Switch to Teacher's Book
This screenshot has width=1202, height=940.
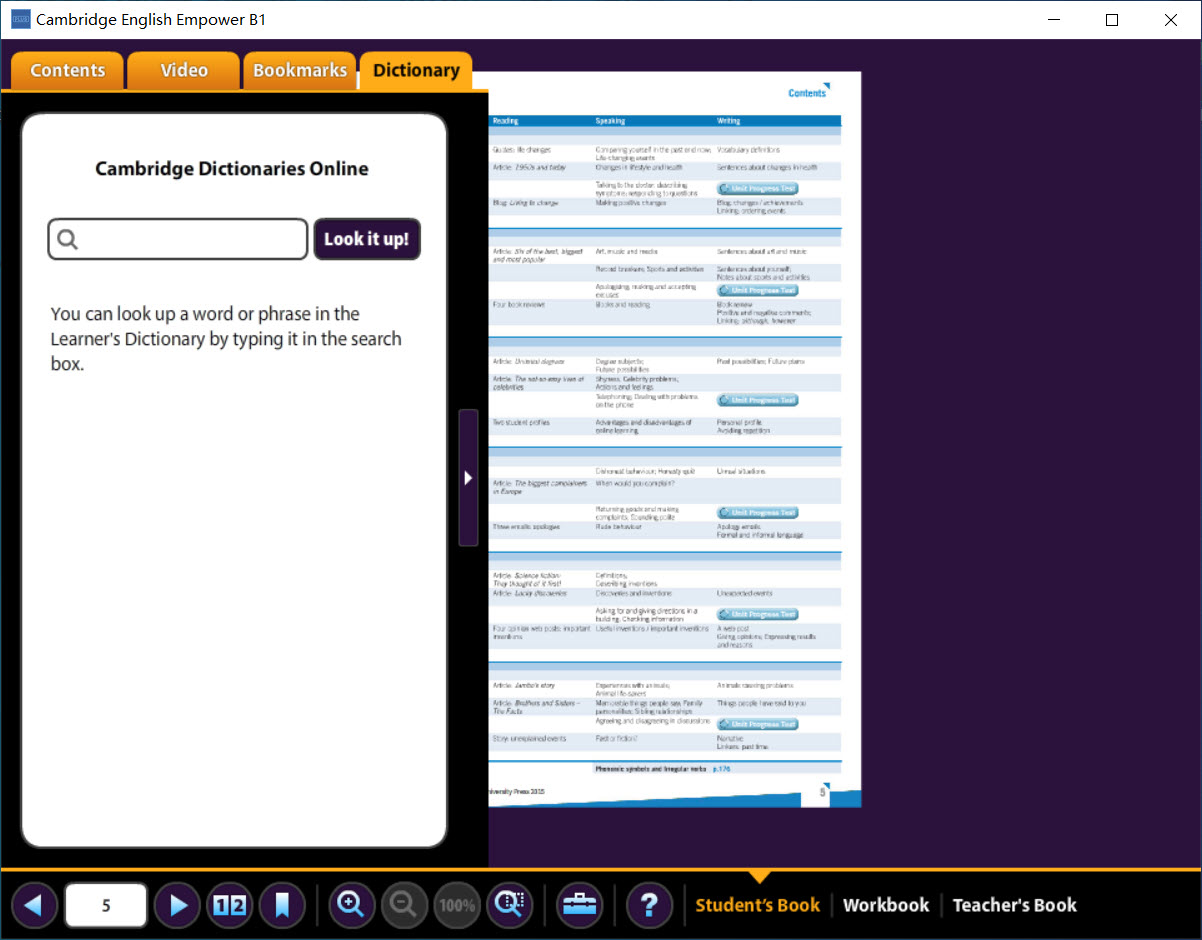1015,905
